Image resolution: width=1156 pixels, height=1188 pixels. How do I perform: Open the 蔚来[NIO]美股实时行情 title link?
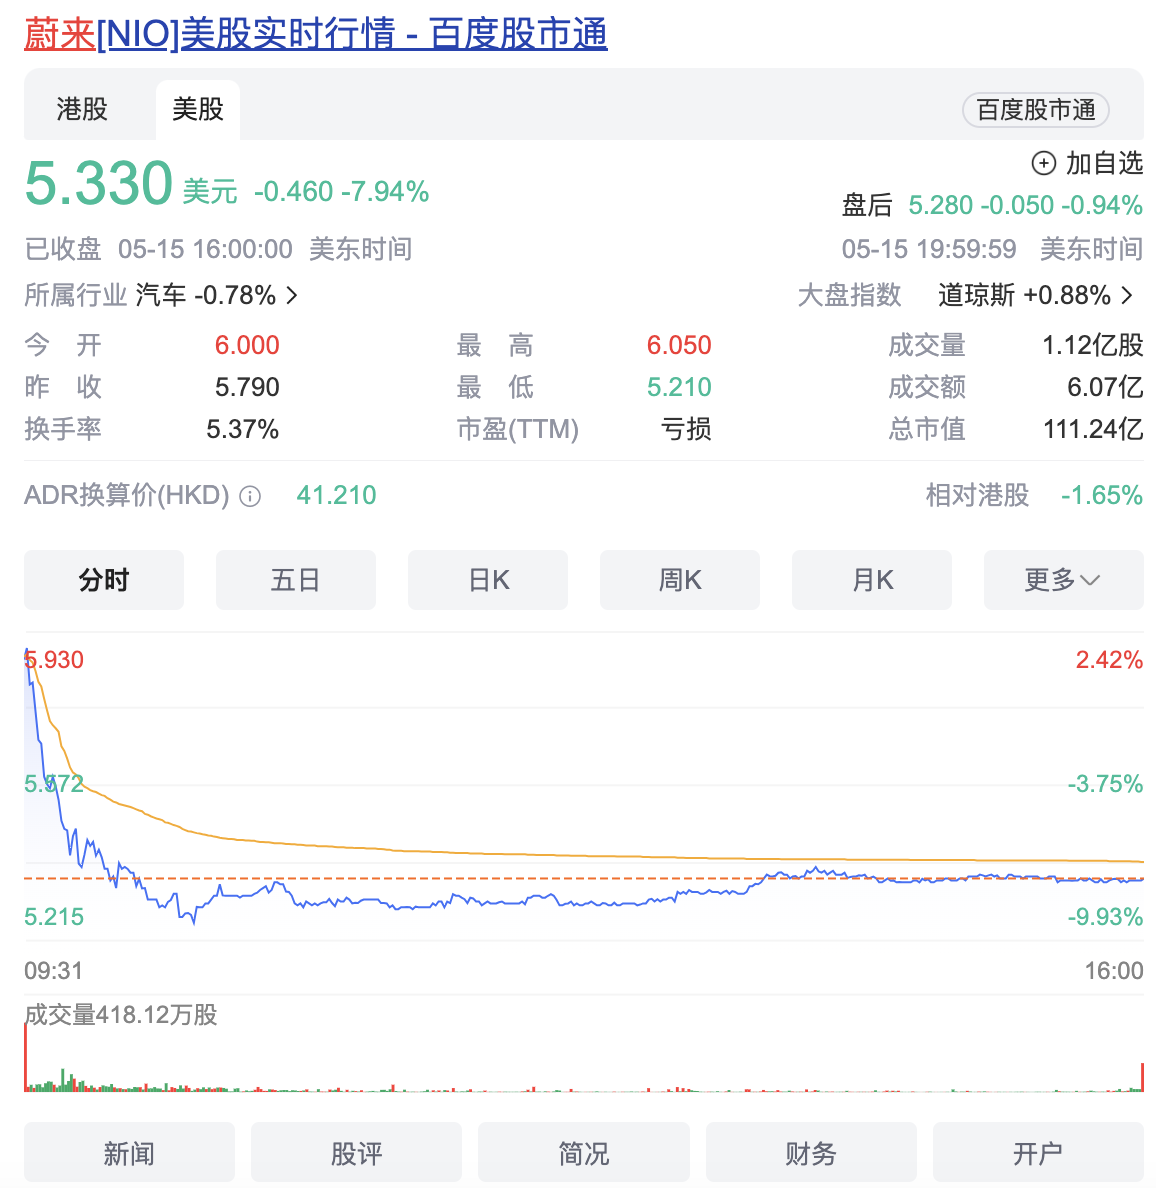(315, 35)
